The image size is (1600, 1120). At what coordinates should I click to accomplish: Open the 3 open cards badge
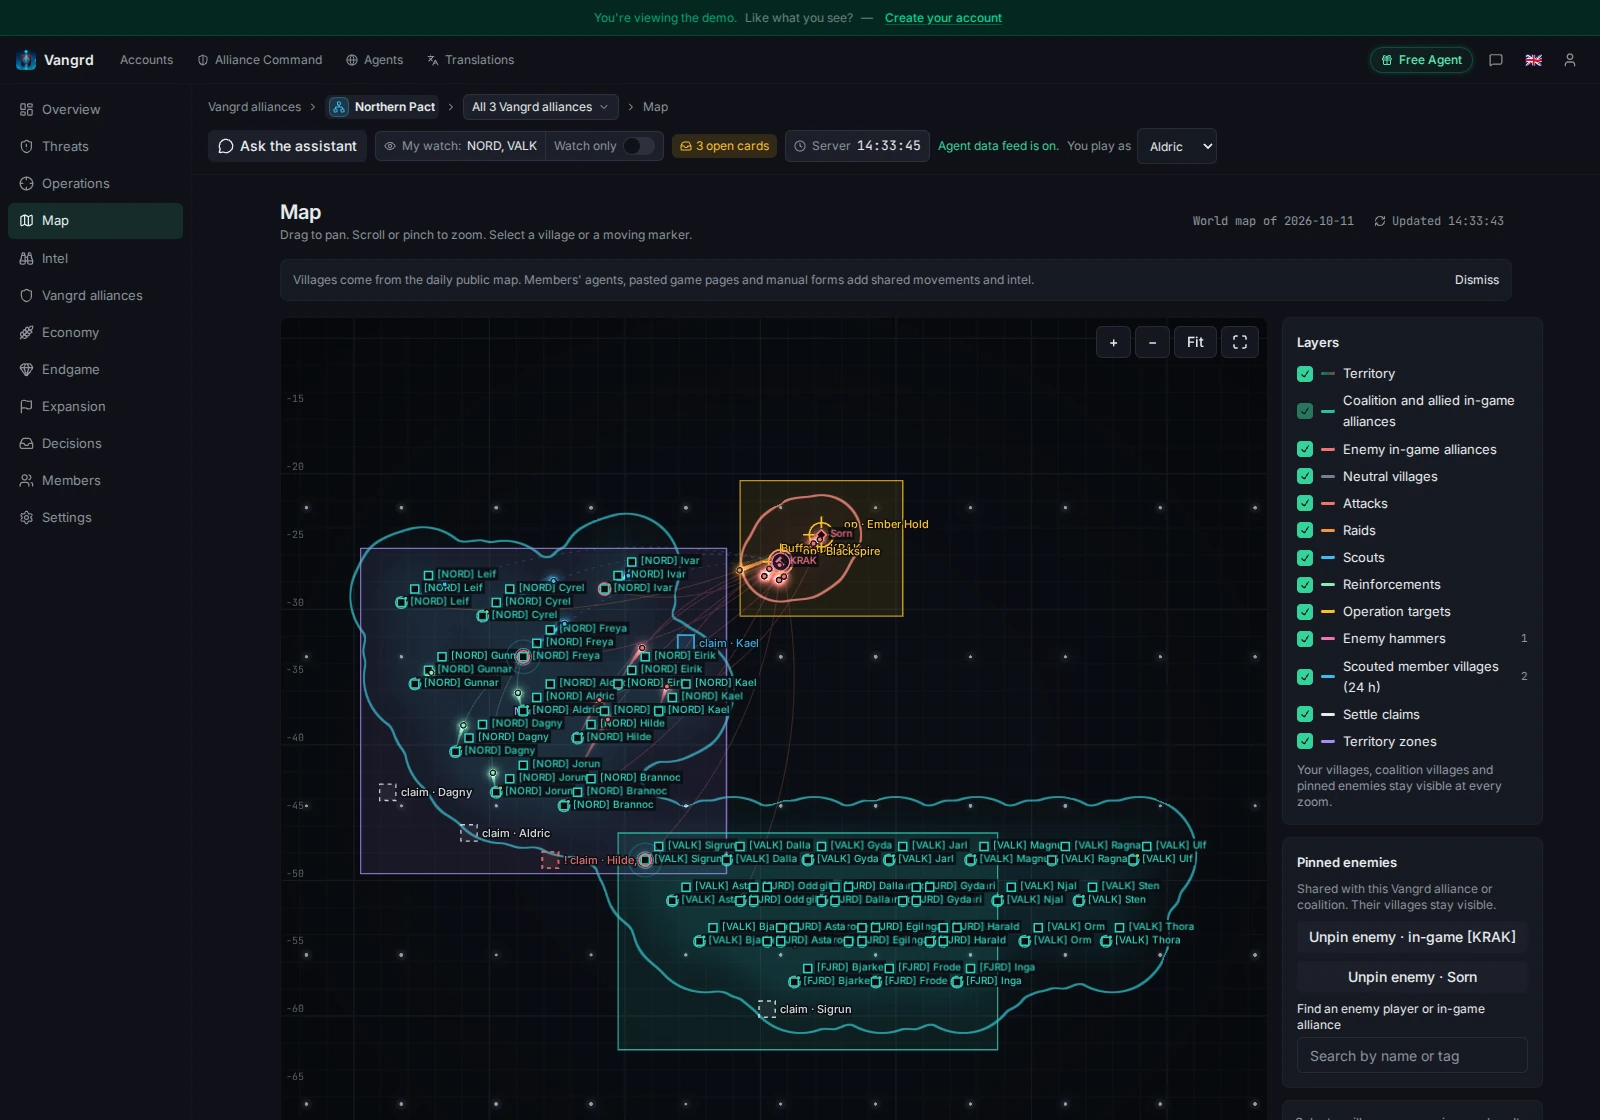pos(724,146)
